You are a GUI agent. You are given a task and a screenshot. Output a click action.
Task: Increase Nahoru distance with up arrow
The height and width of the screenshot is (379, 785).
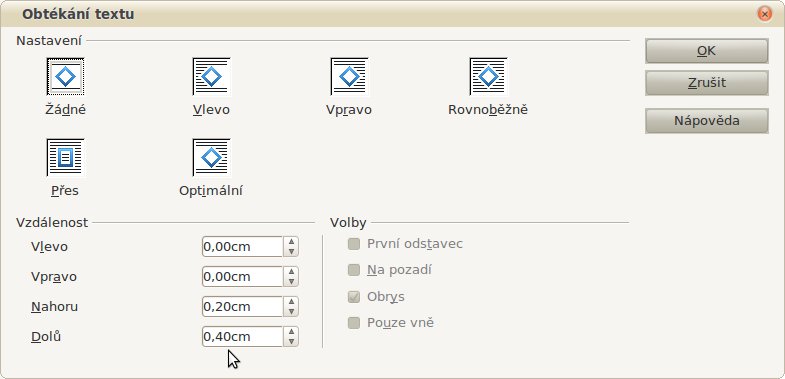pos(291,302)
